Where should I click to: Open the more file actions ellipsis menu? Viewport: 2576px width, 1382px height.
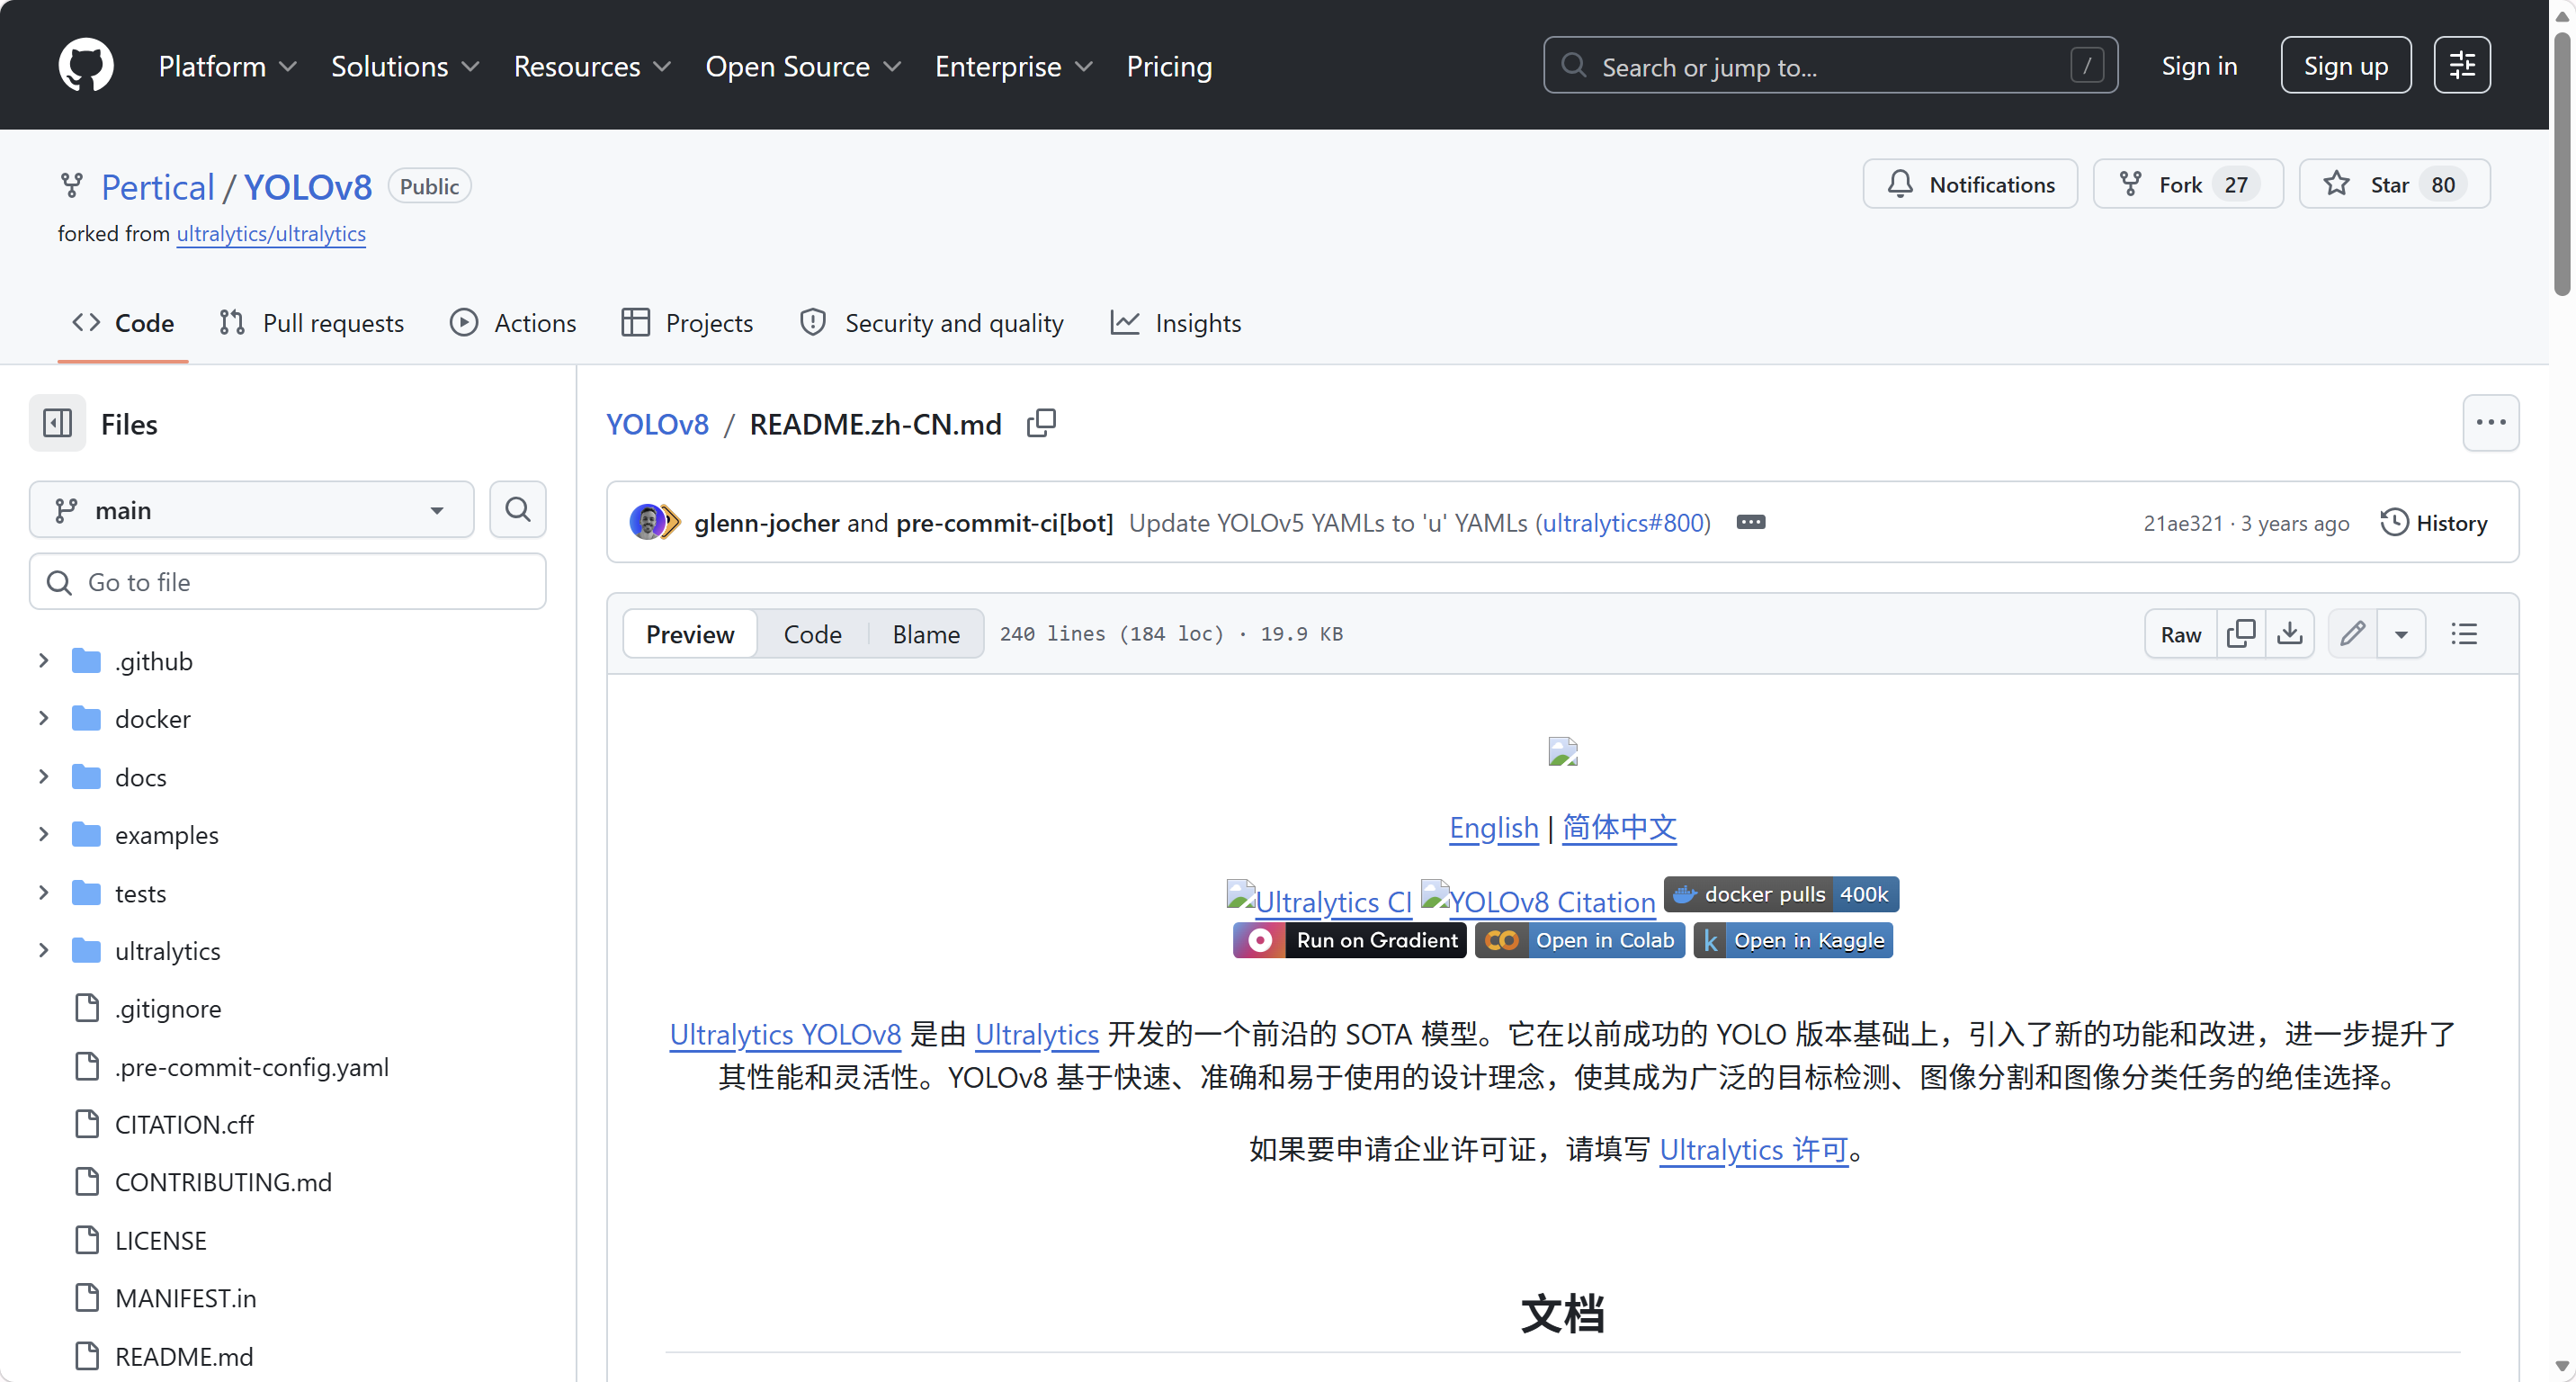(2490, 423)
